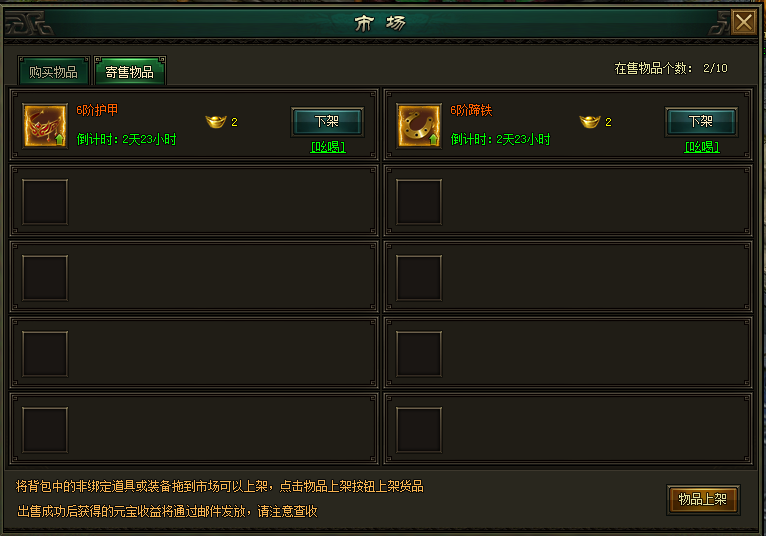This screenshot has width=766, height=536.
Task: Delist the 6阶蹄铁 with the 下架 button
Action: click(702, 121)
